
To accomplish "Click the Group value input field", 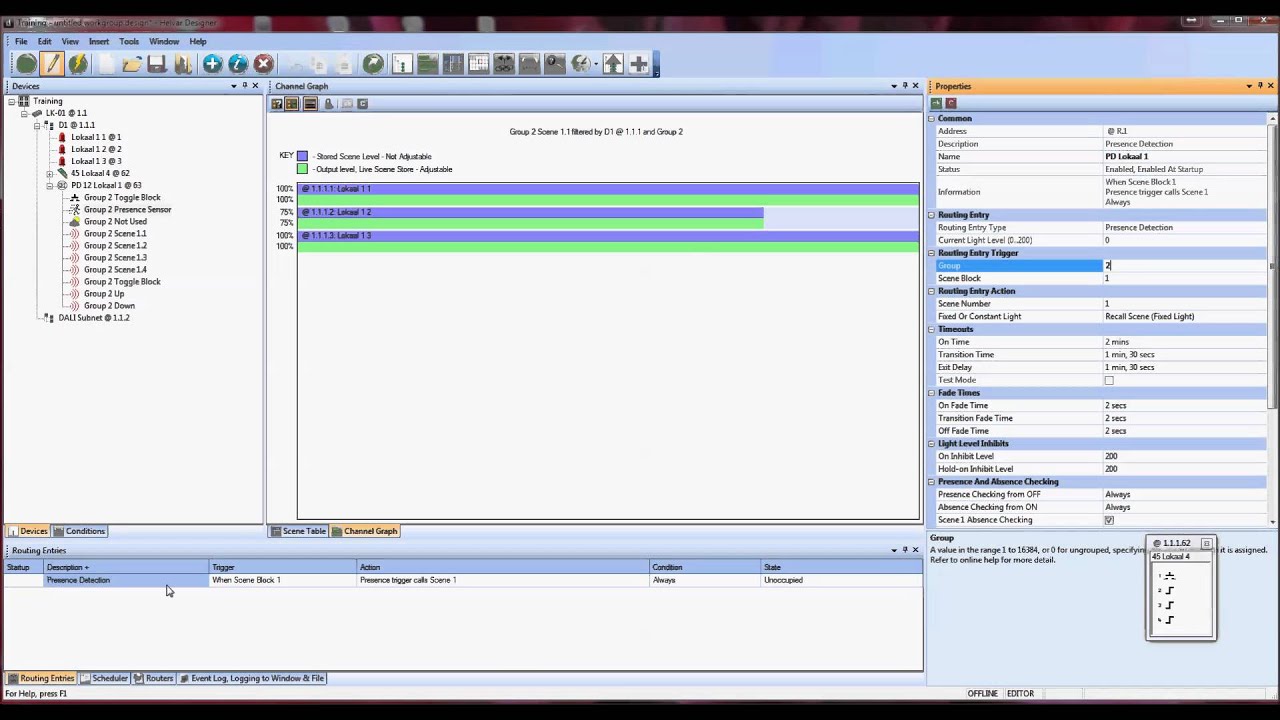I will 1185,265.
